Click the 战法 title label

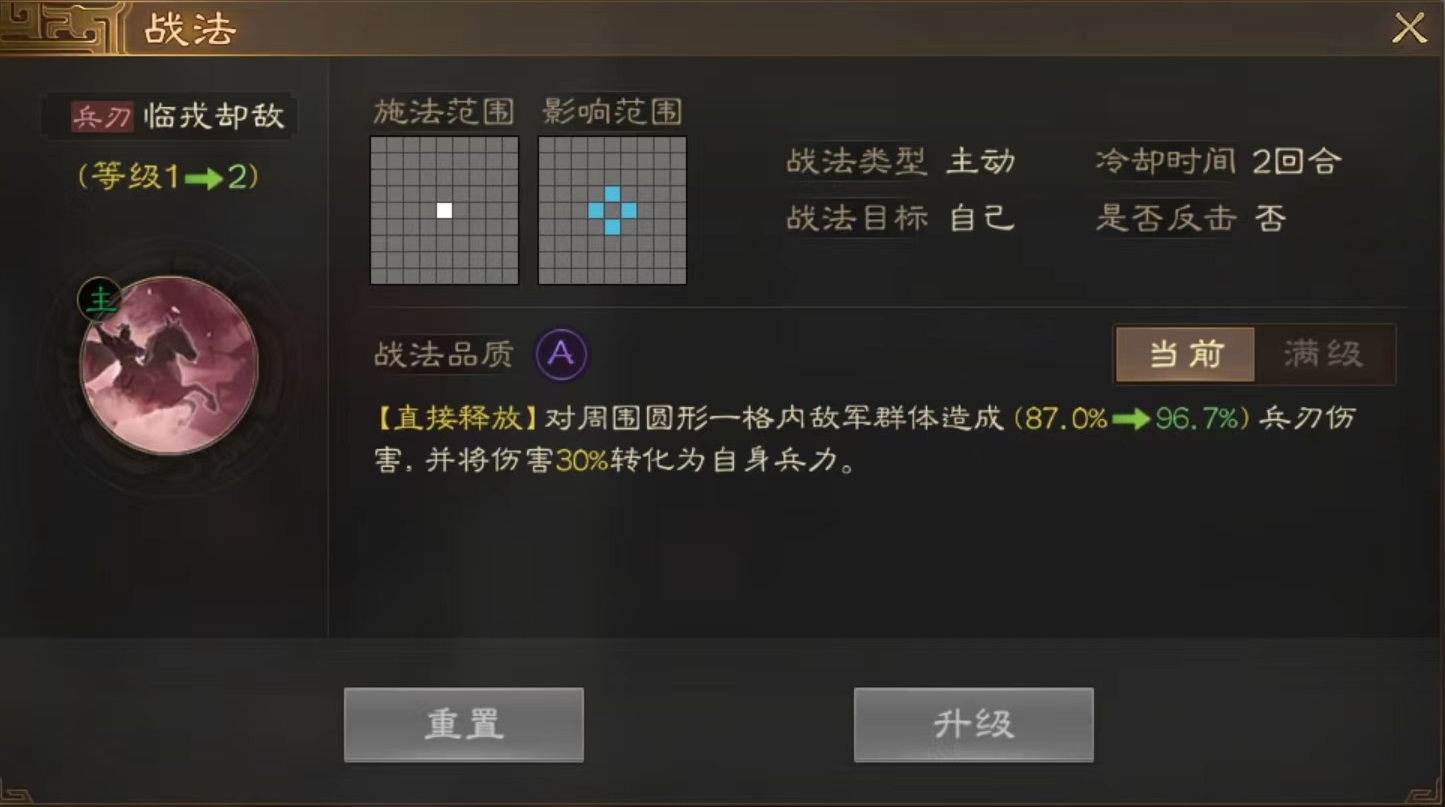(190, 29)
